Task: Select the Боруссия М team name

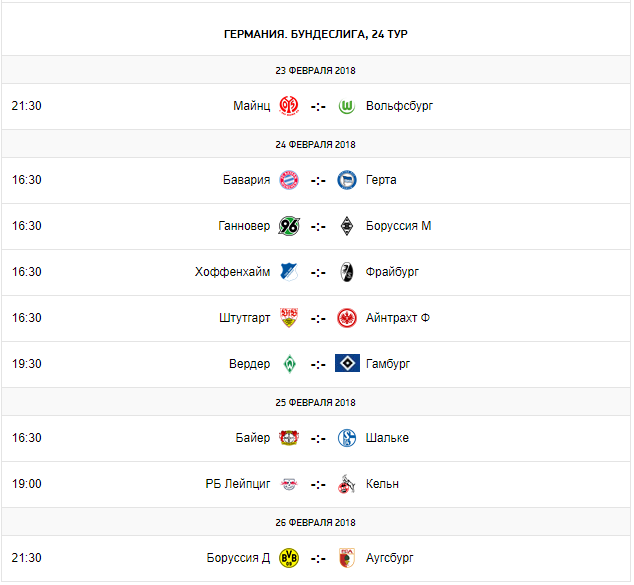Action: (399, 226)
